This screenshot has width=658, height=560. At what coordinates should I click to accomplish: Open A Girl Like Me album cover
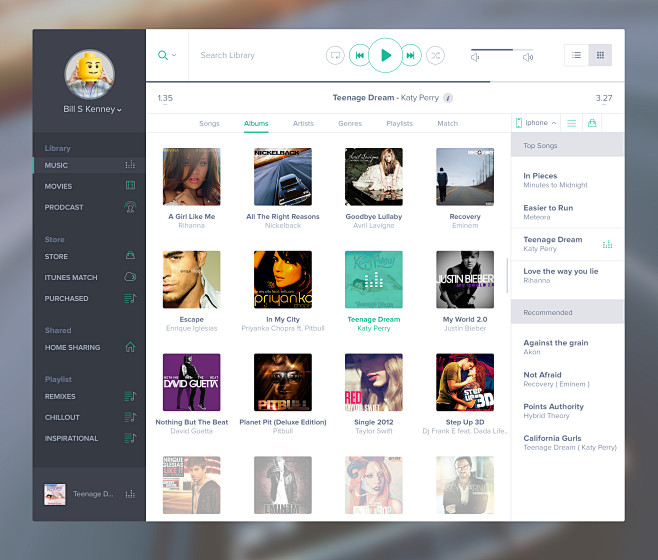point(191,177)
